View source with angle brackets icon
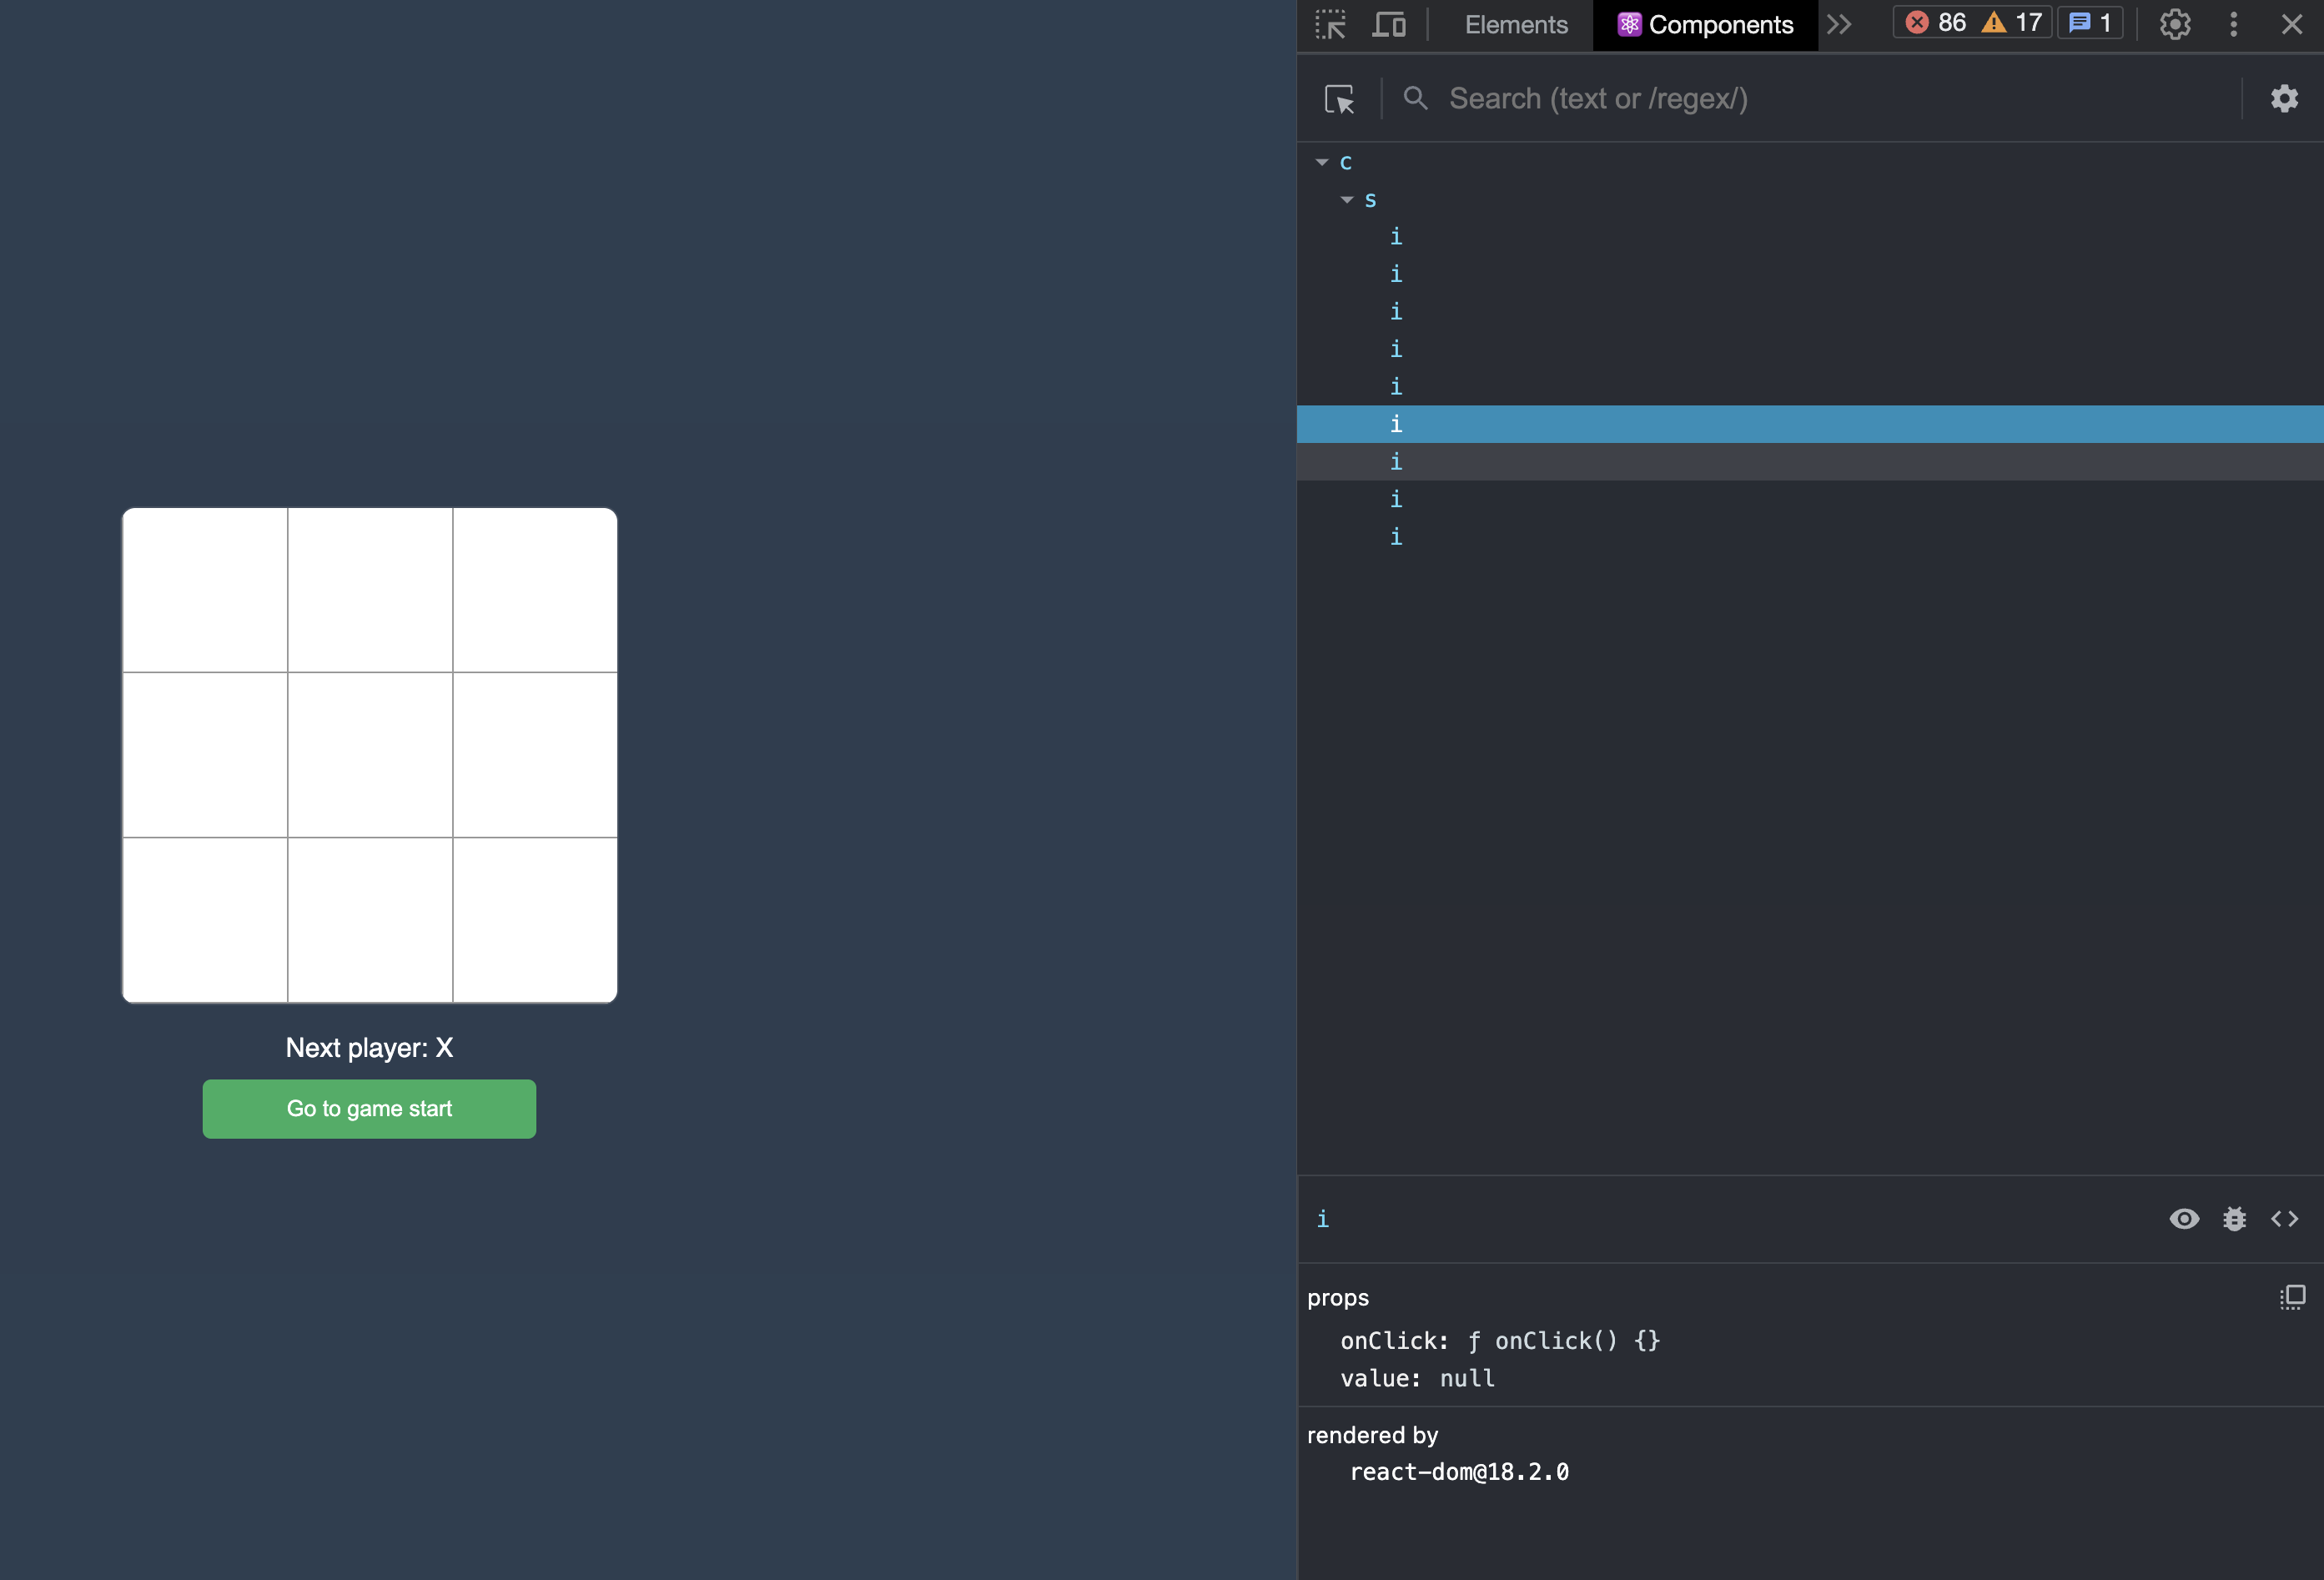This screenshot has width=2324, height=1580. point(2284,1218)
